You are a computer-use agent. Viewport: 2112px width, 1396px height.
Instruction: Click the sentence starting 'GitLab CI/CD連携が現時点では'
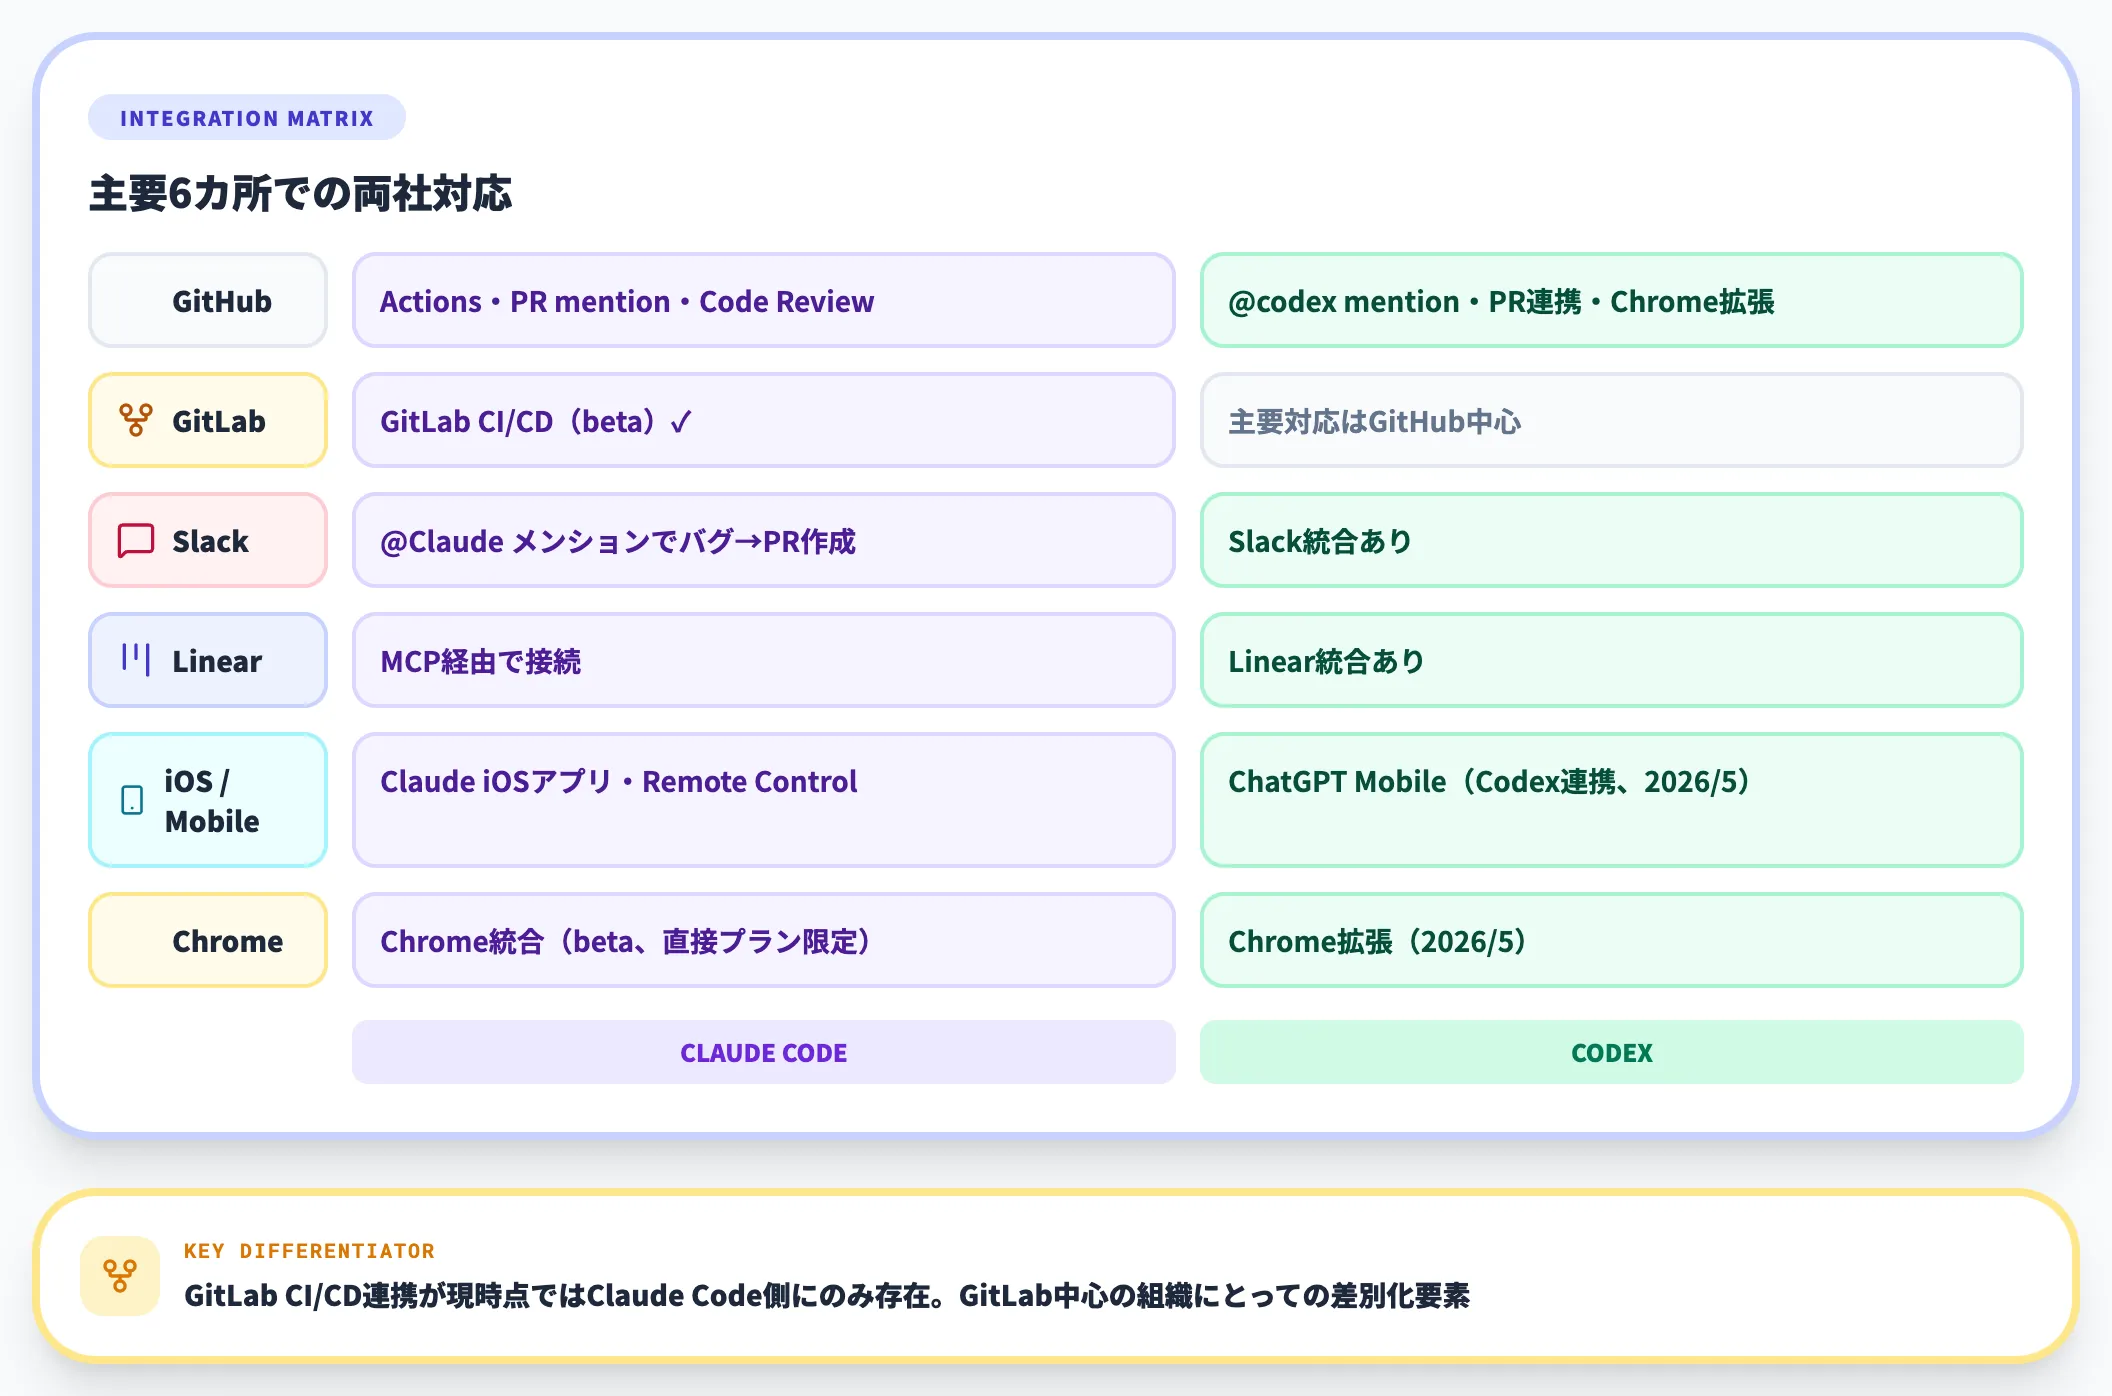click(827, 1296)
